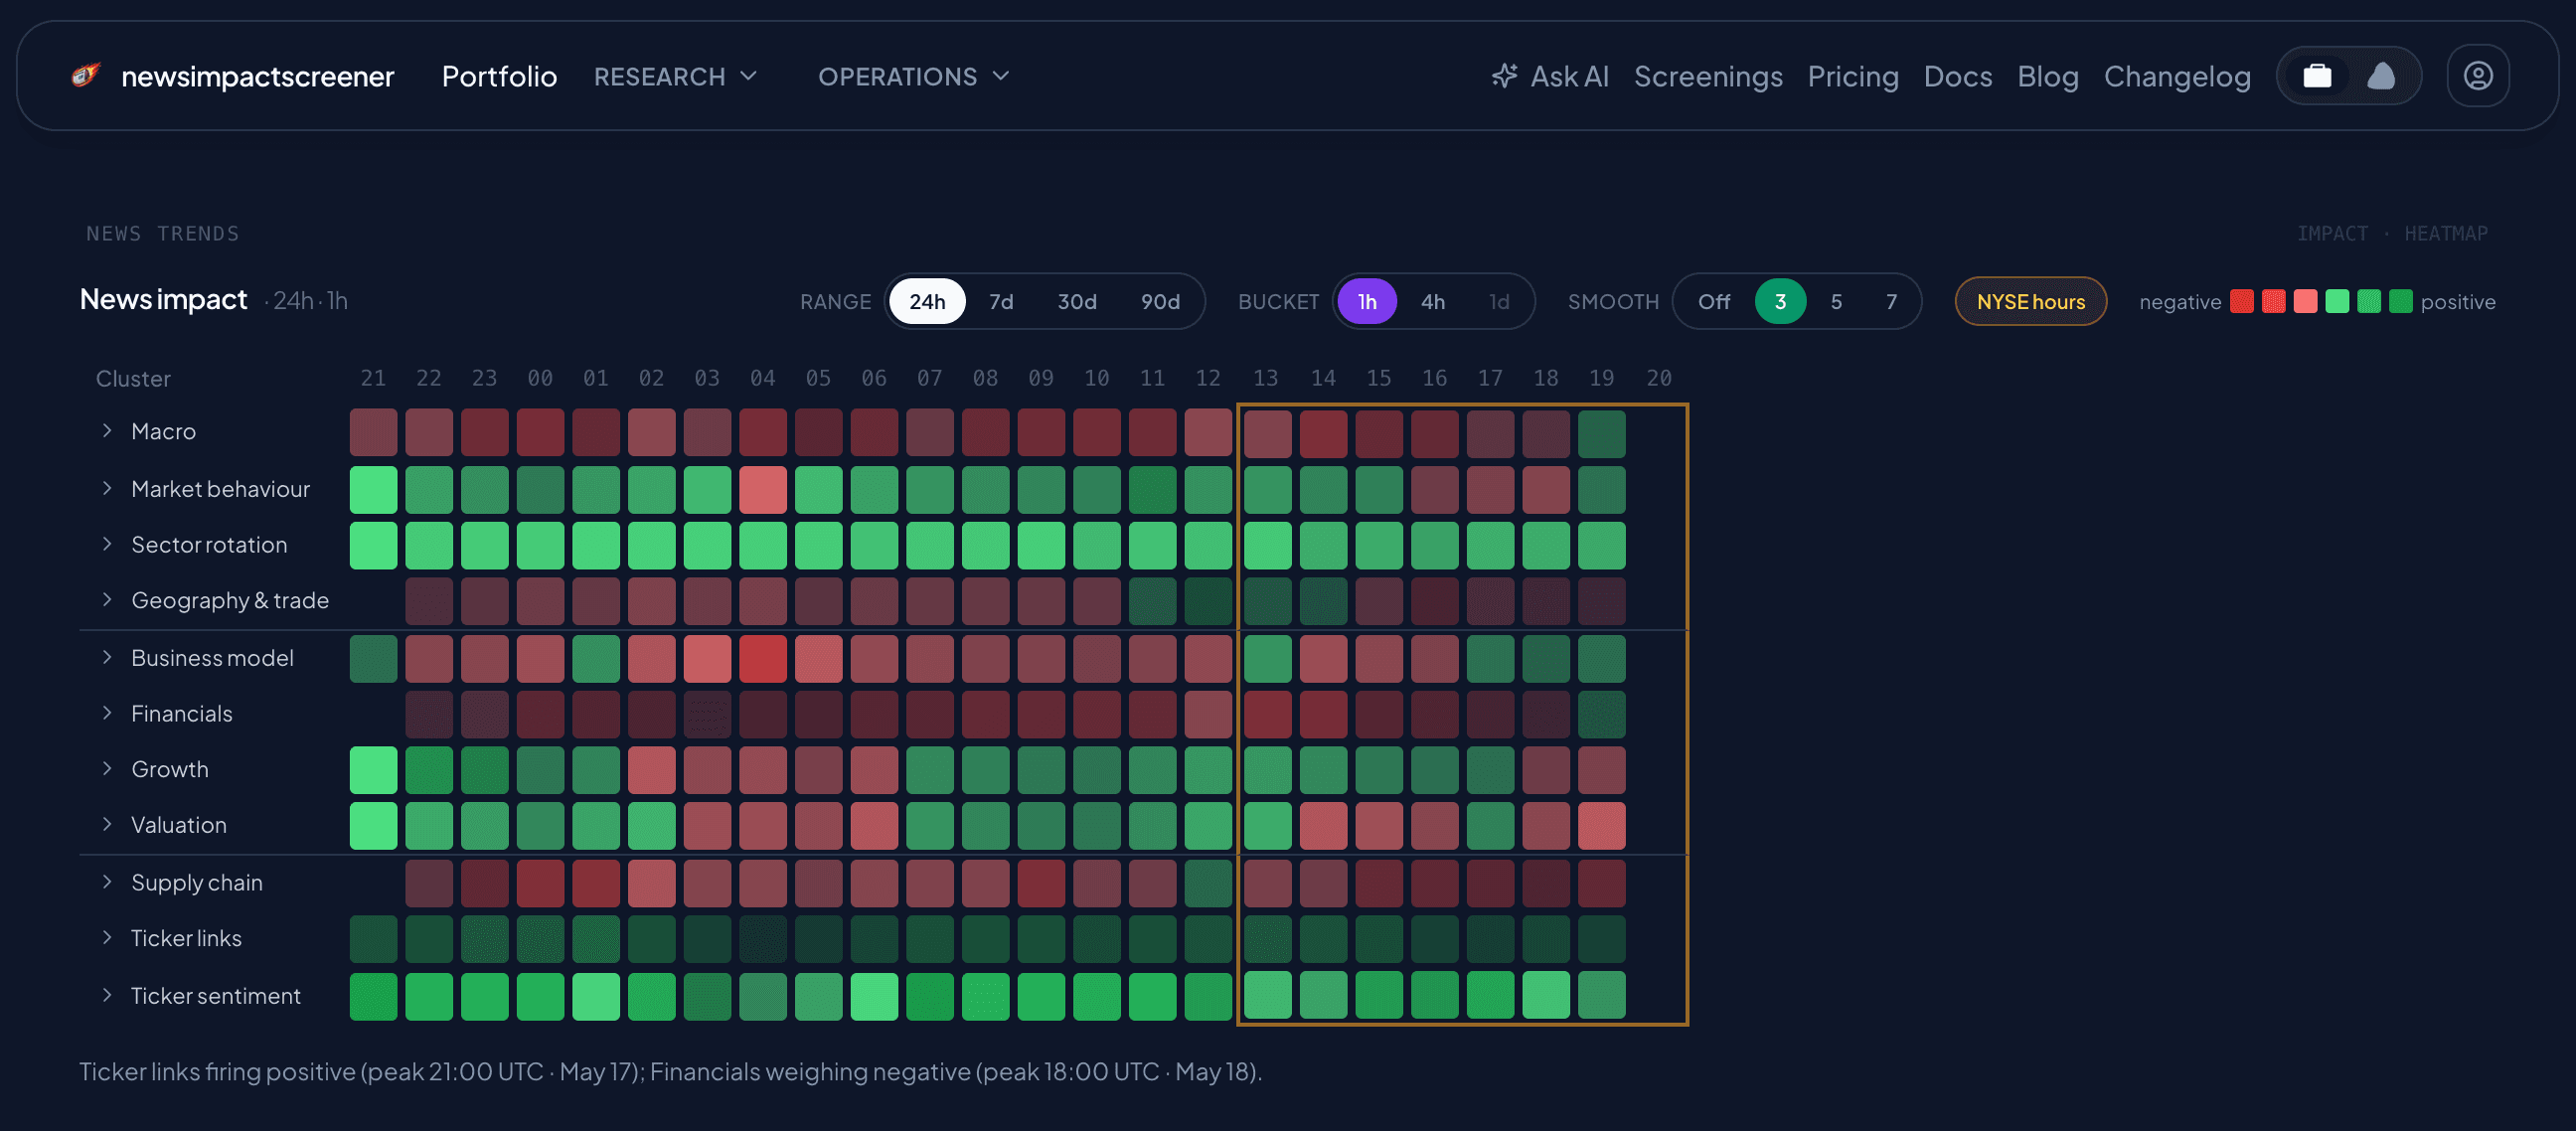The image size is (2576, 1131).
Task: Set smoothing to 3
Action: pyautogui.click(x=1780, y=301)
